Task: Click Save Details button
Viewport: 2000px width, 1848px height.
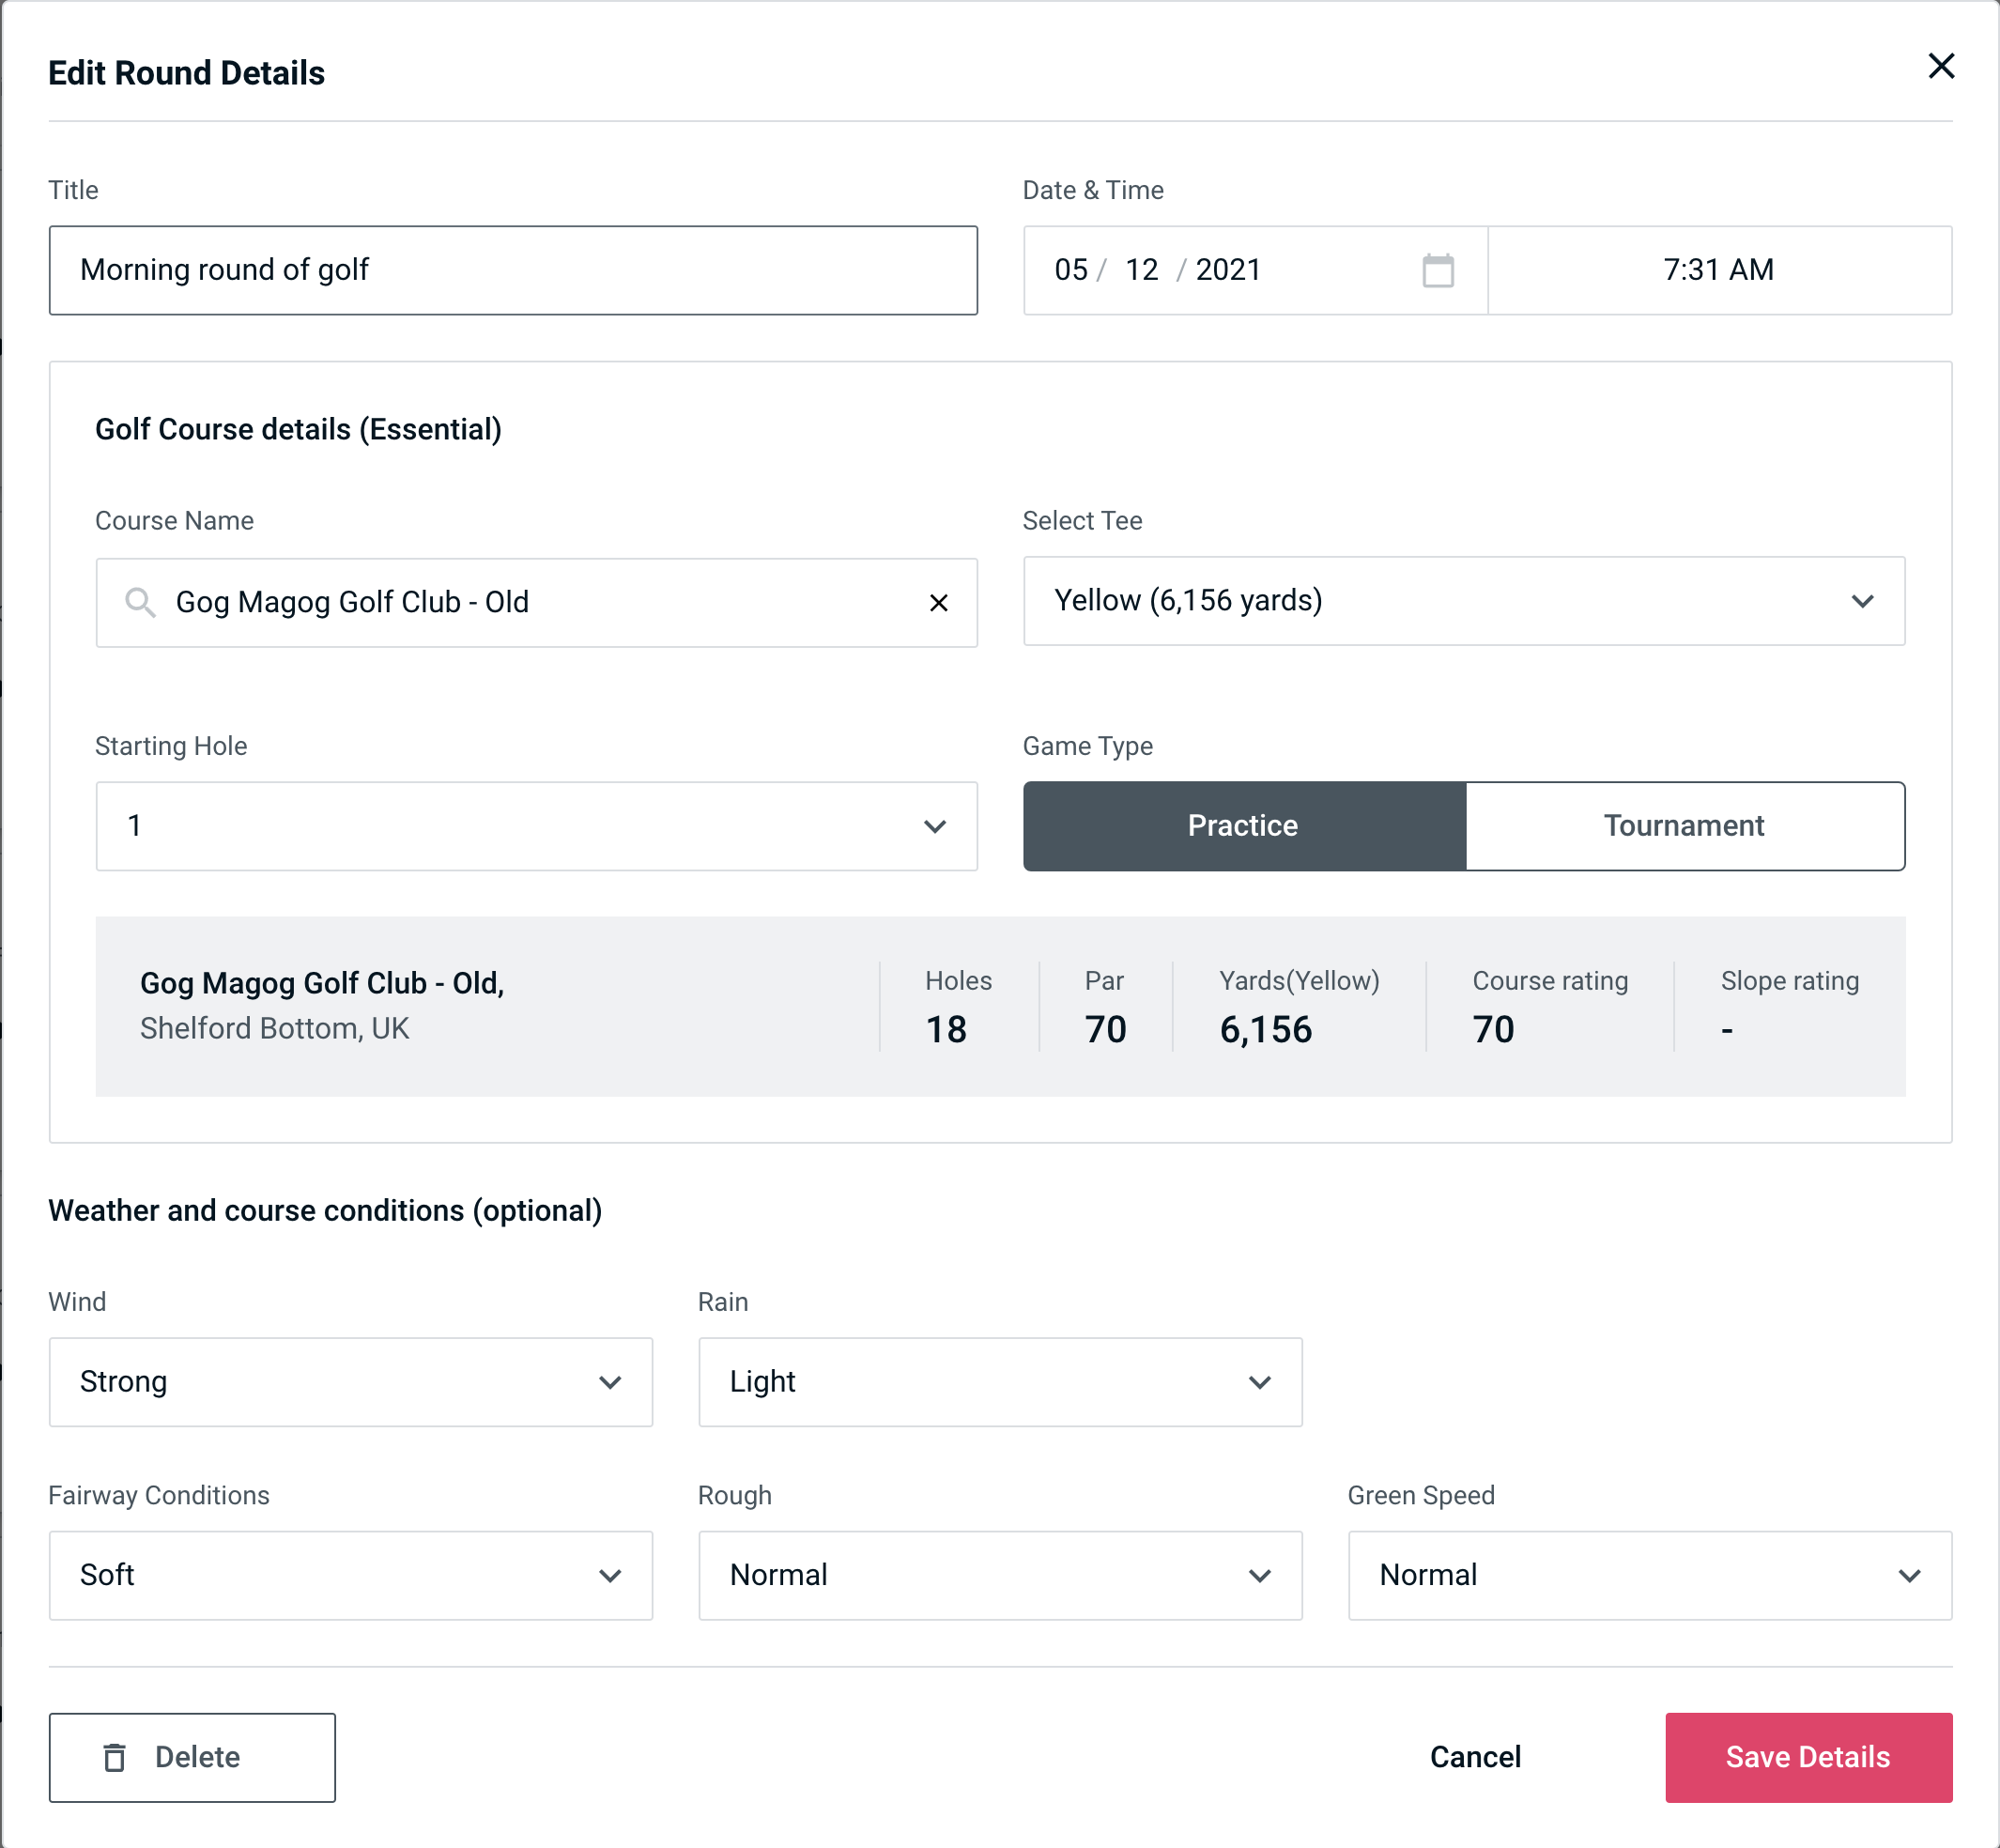Action: [x=1807, y=1756]
